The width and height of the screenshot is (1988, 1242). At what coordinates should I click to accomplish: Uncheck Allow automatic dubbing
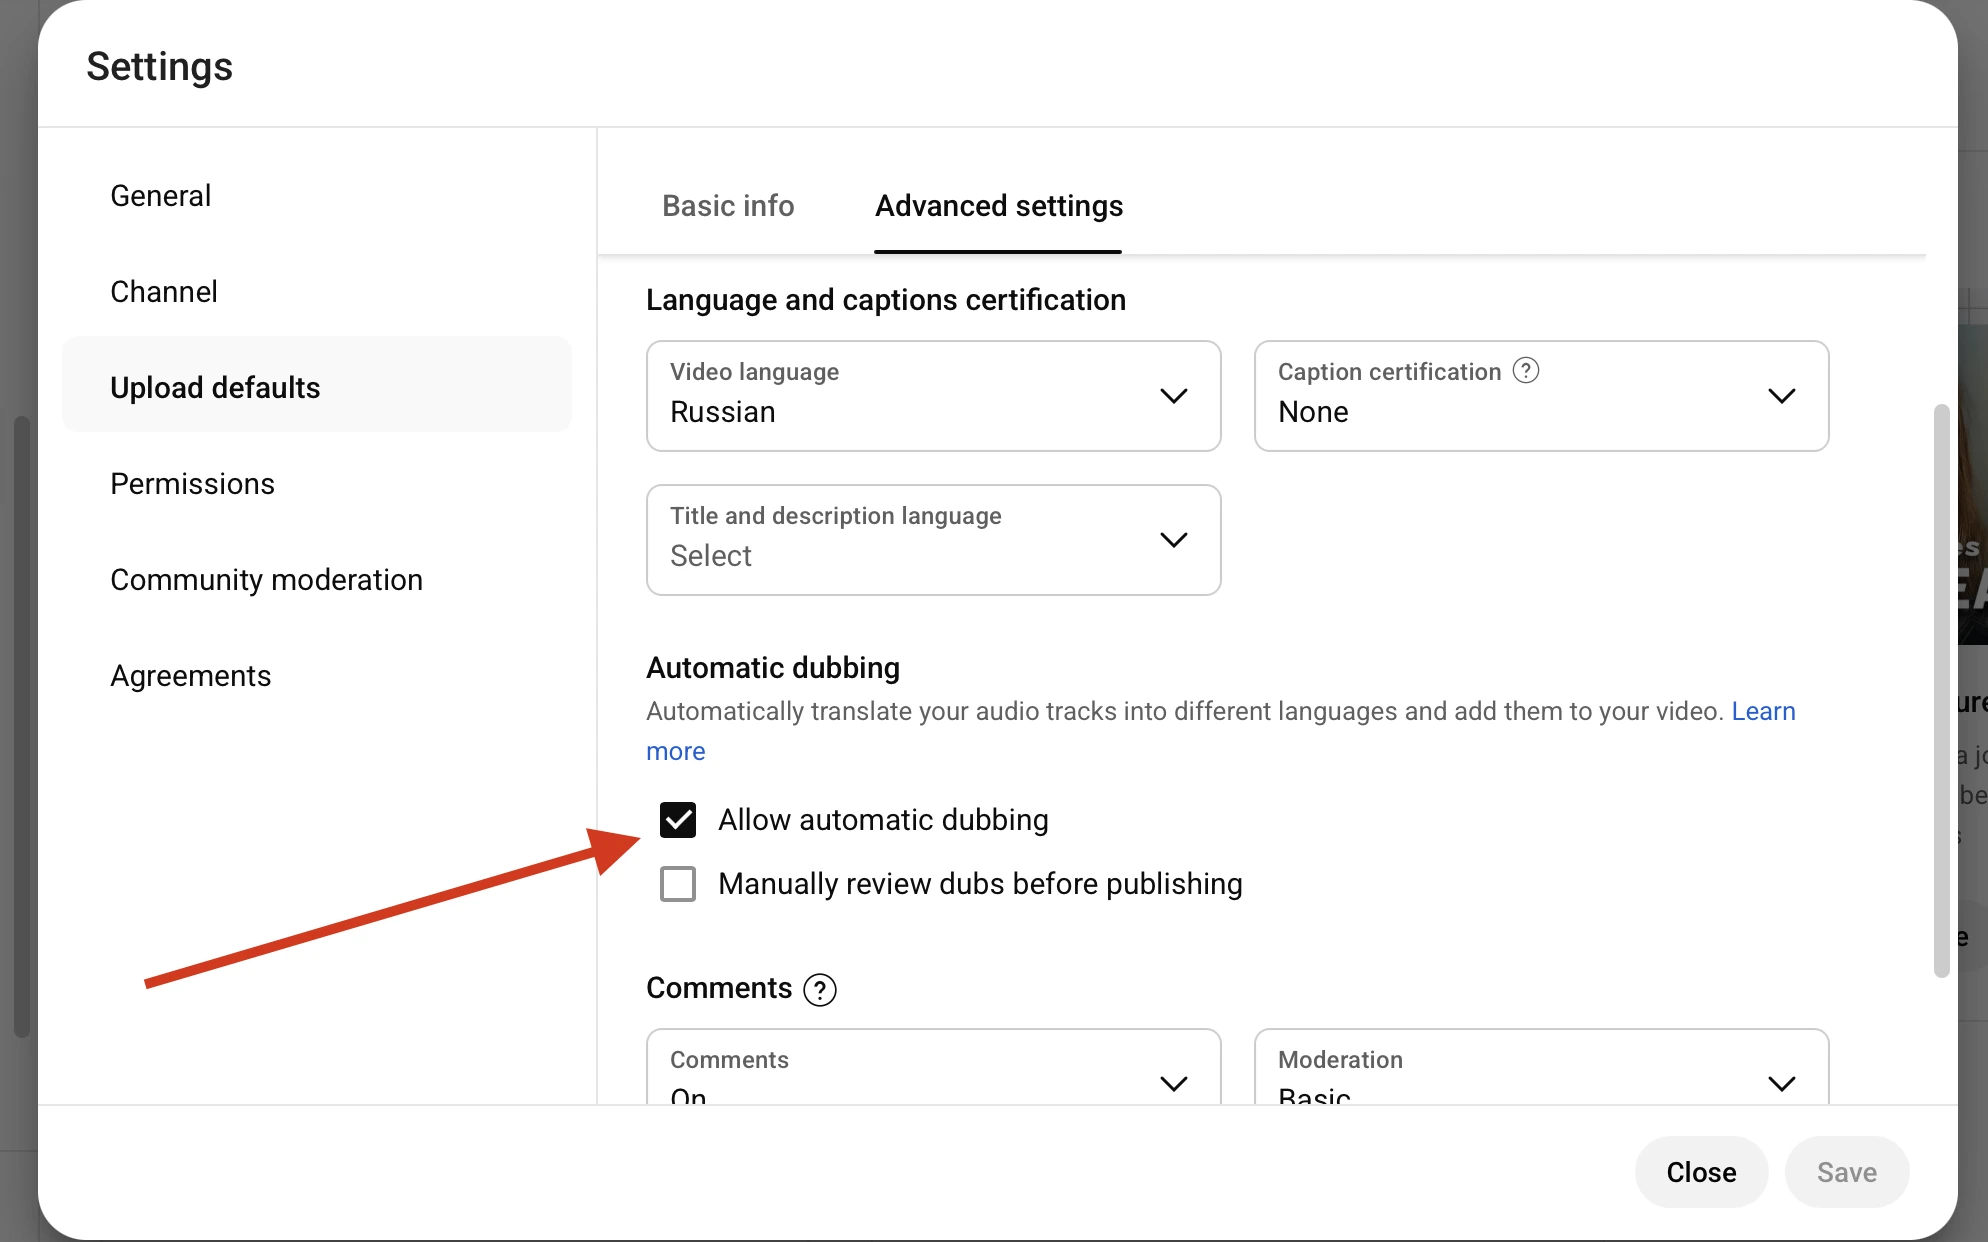coord(677,820)
